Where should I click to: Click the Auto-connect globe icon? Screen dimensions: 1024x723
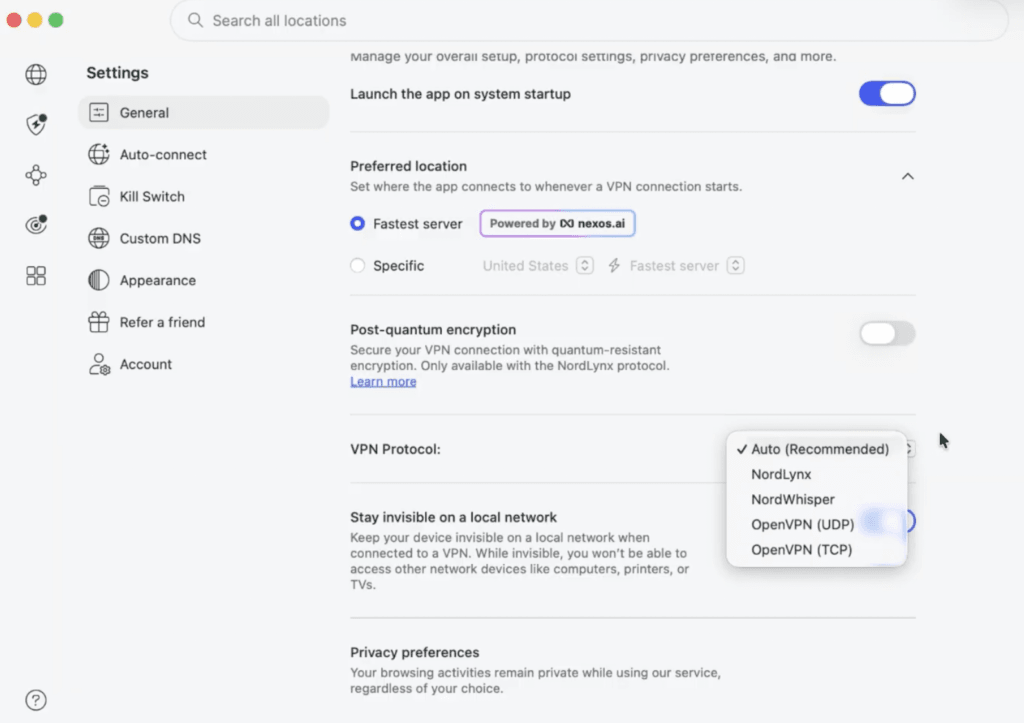click(99, 154)
